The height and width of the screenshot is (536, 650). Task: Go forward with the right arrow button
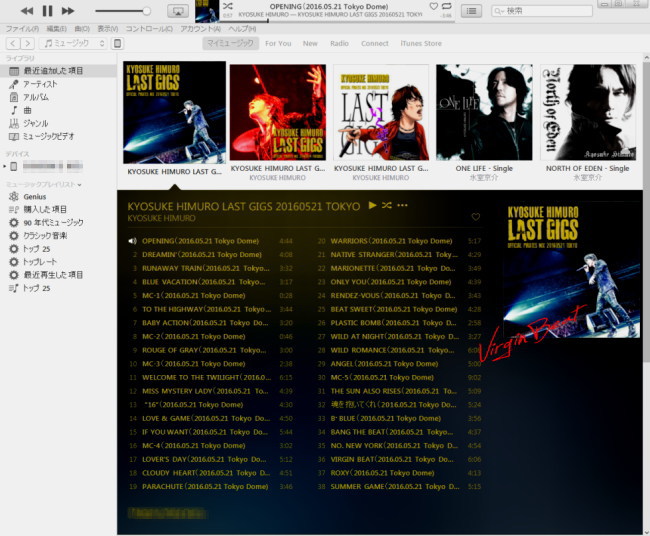tap(27, 43)
